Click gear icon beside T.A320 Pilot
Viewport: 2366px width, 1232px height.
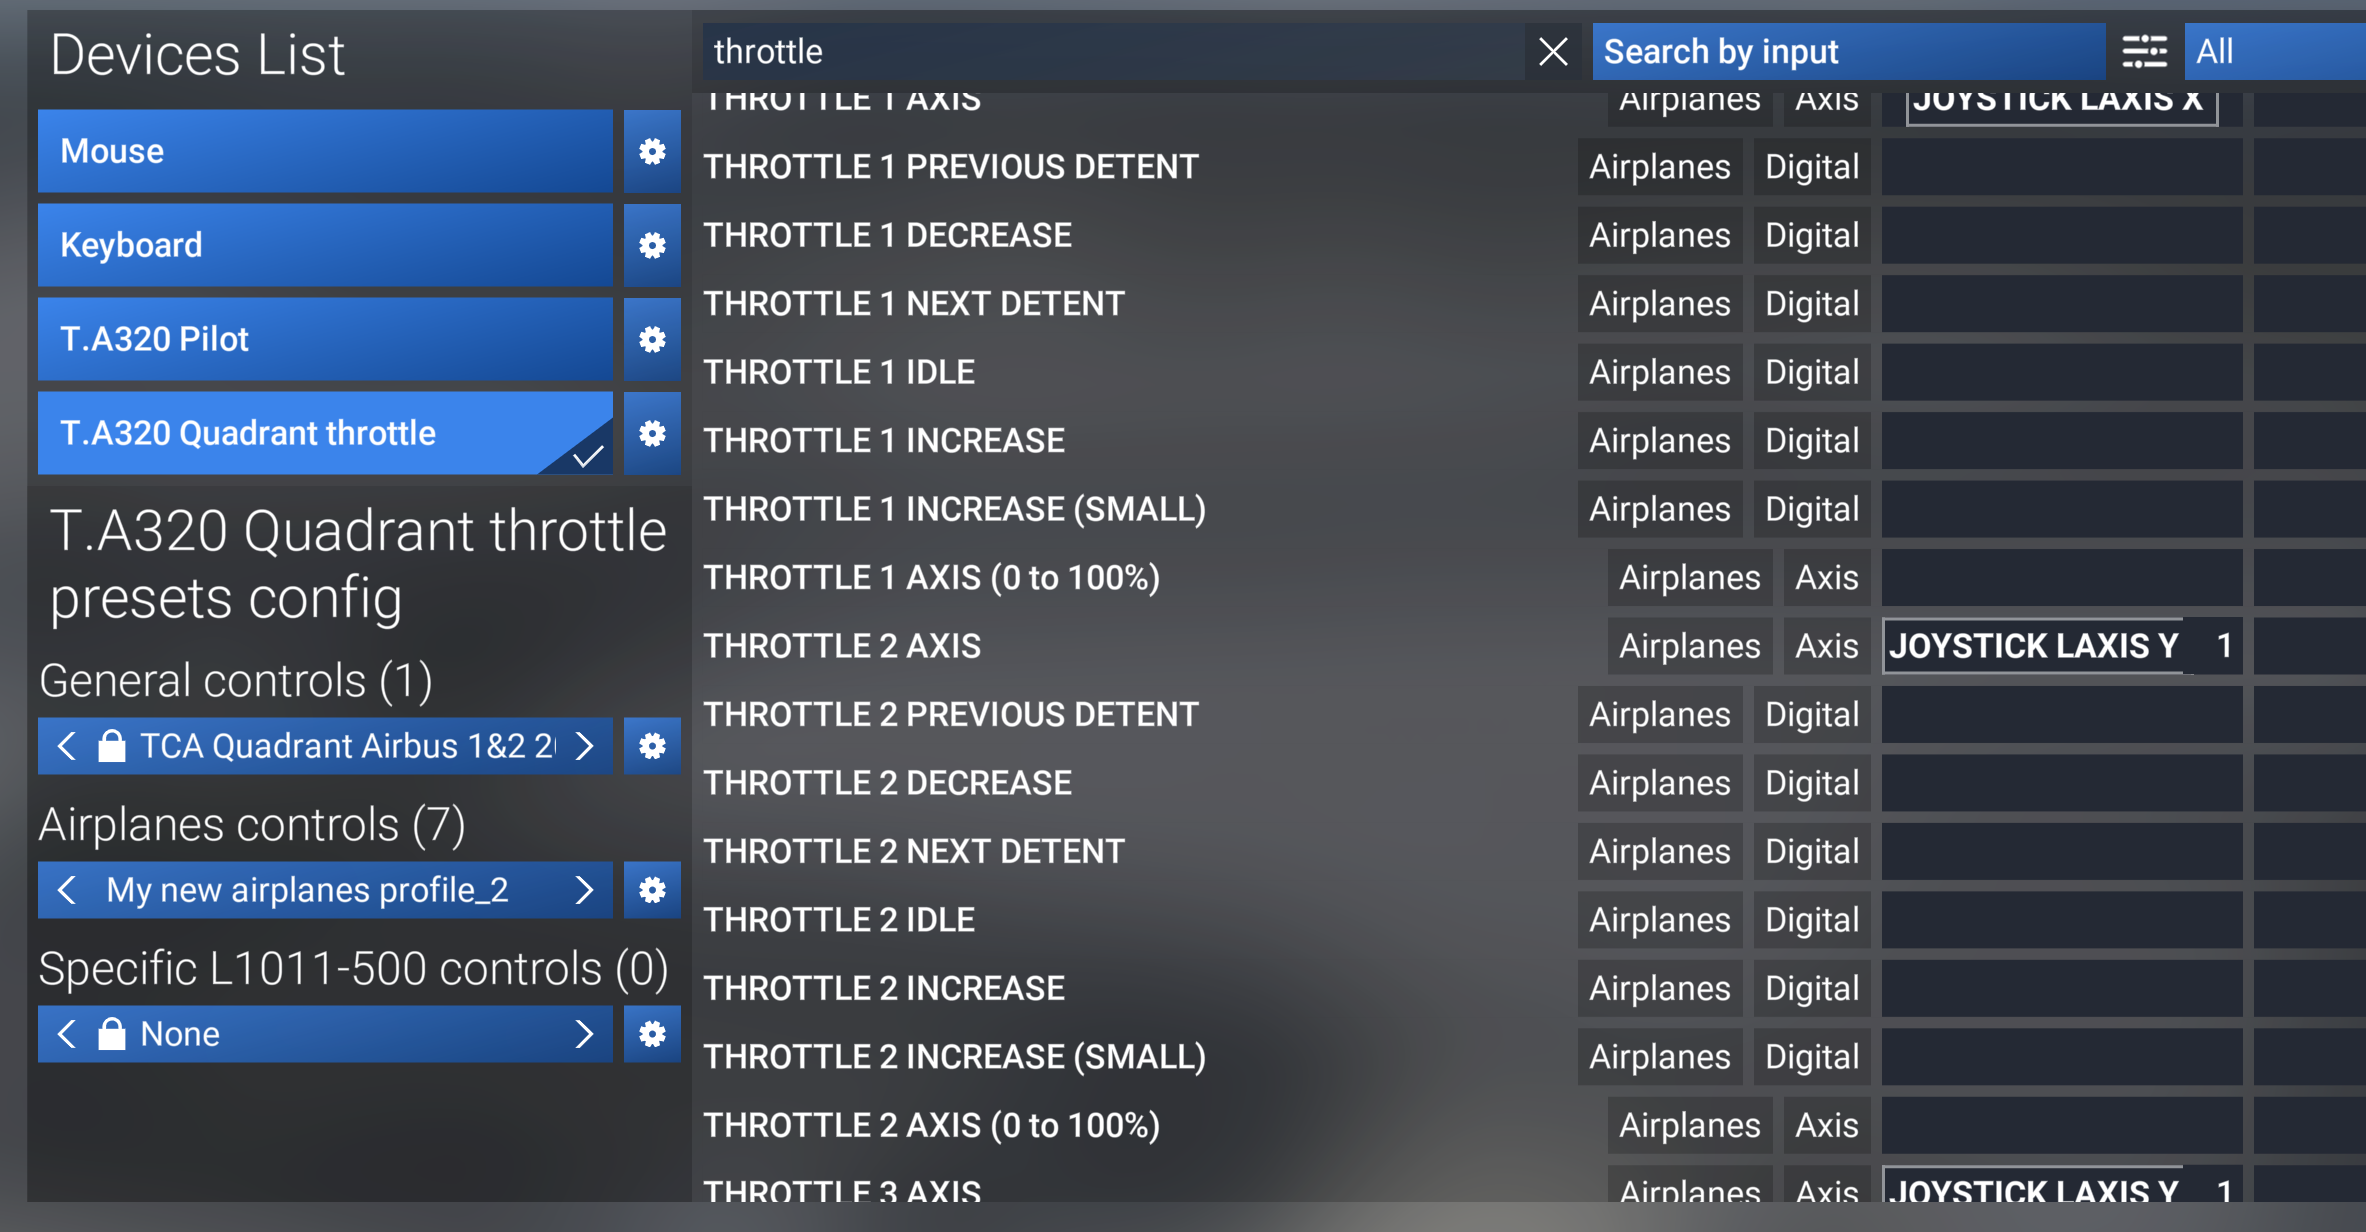click(652, 339)
